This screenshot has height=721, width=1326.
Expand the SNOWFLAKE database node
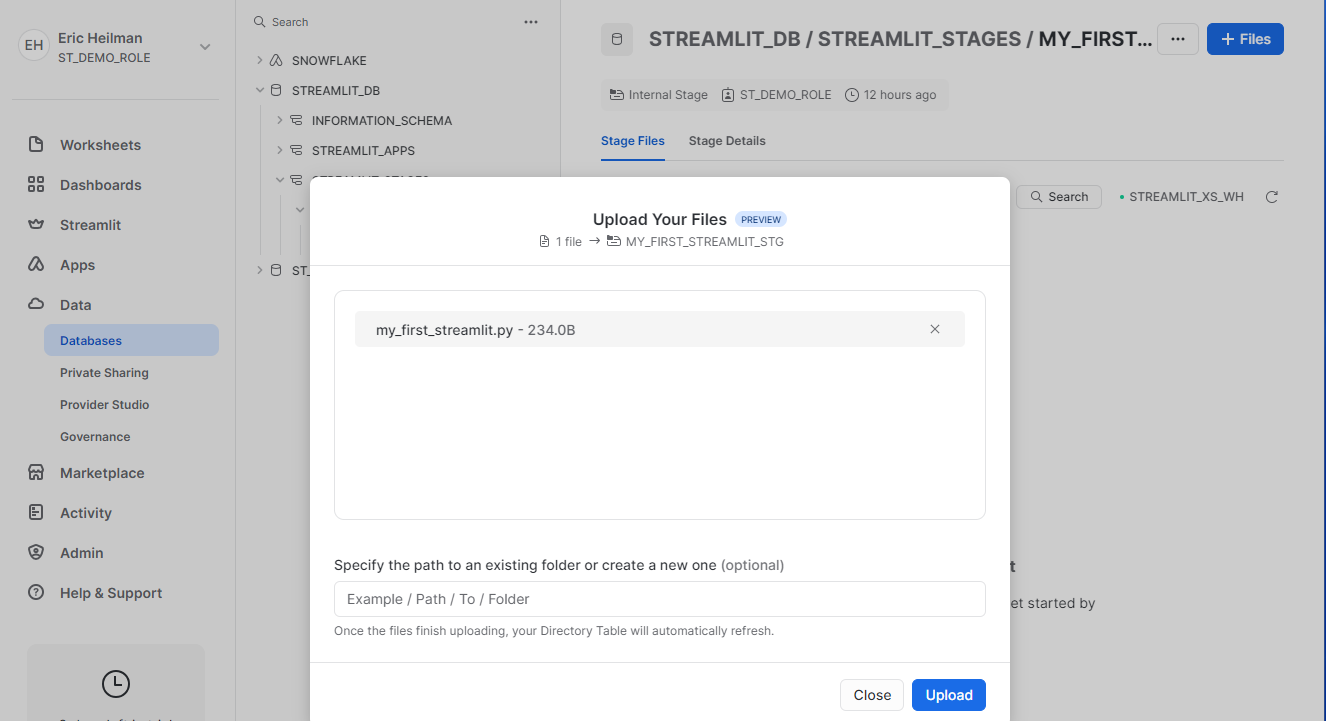tap(260, 61)
